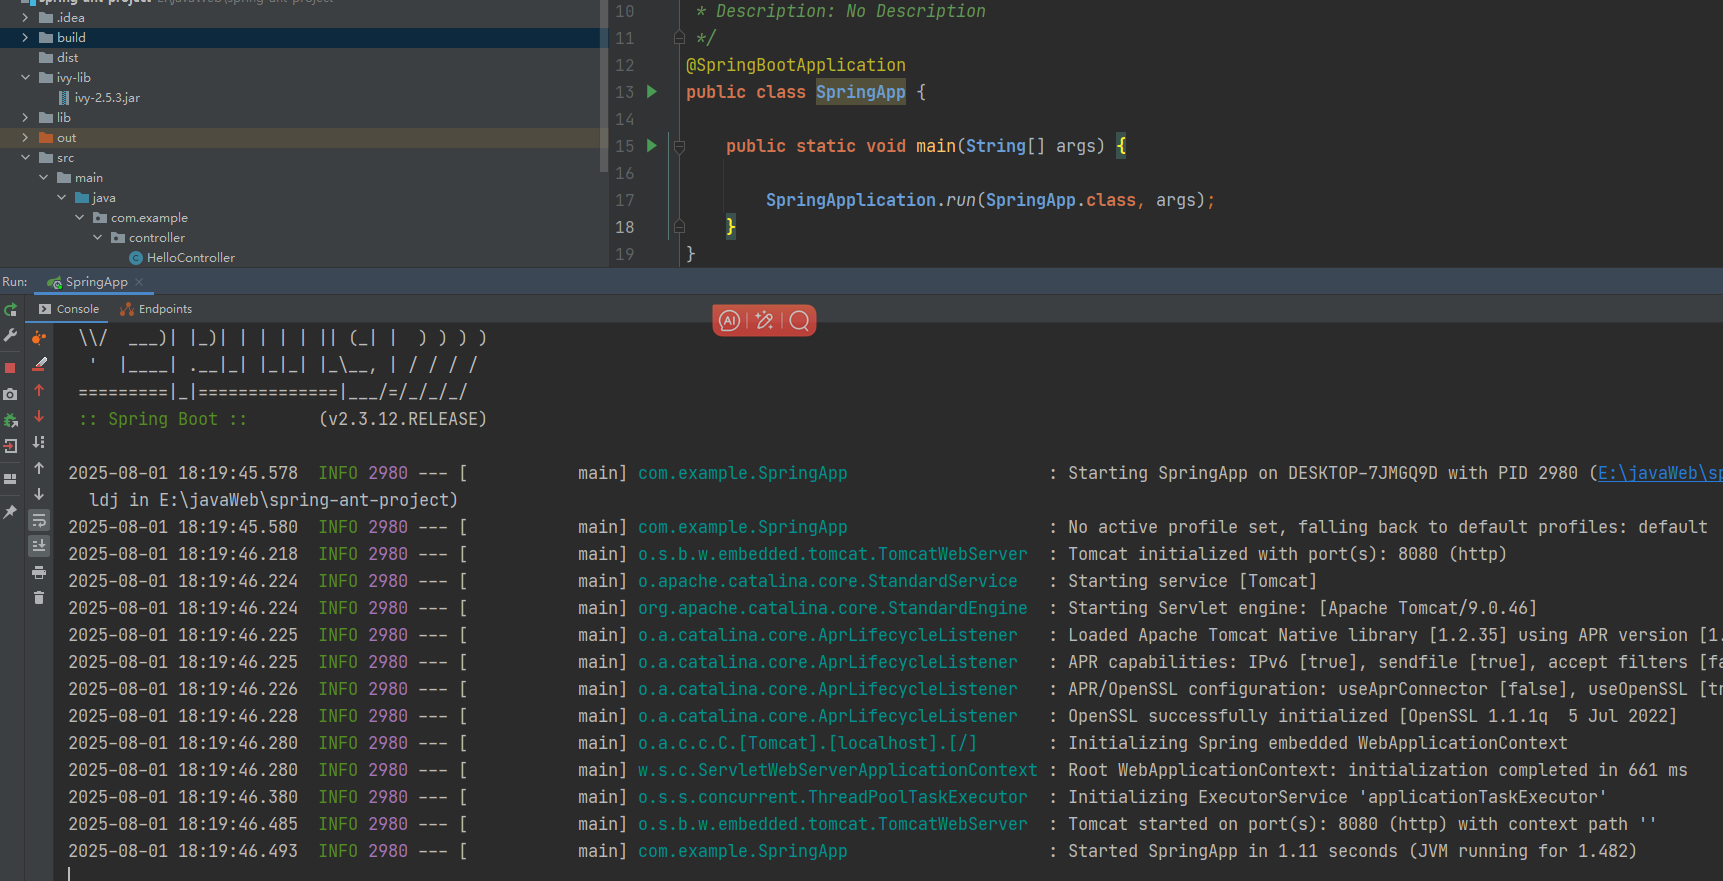Collapse the fold marker at line 18
Image resolution: width=1723 pixels, height=881 pixels.
679,227
